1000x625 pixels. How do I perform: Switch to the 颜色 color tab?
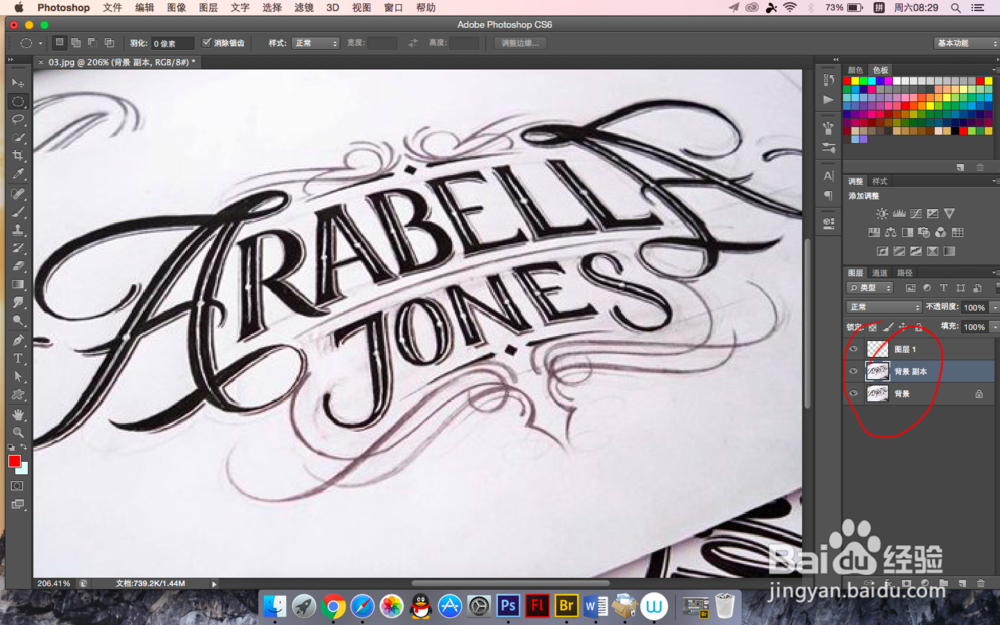855,70
